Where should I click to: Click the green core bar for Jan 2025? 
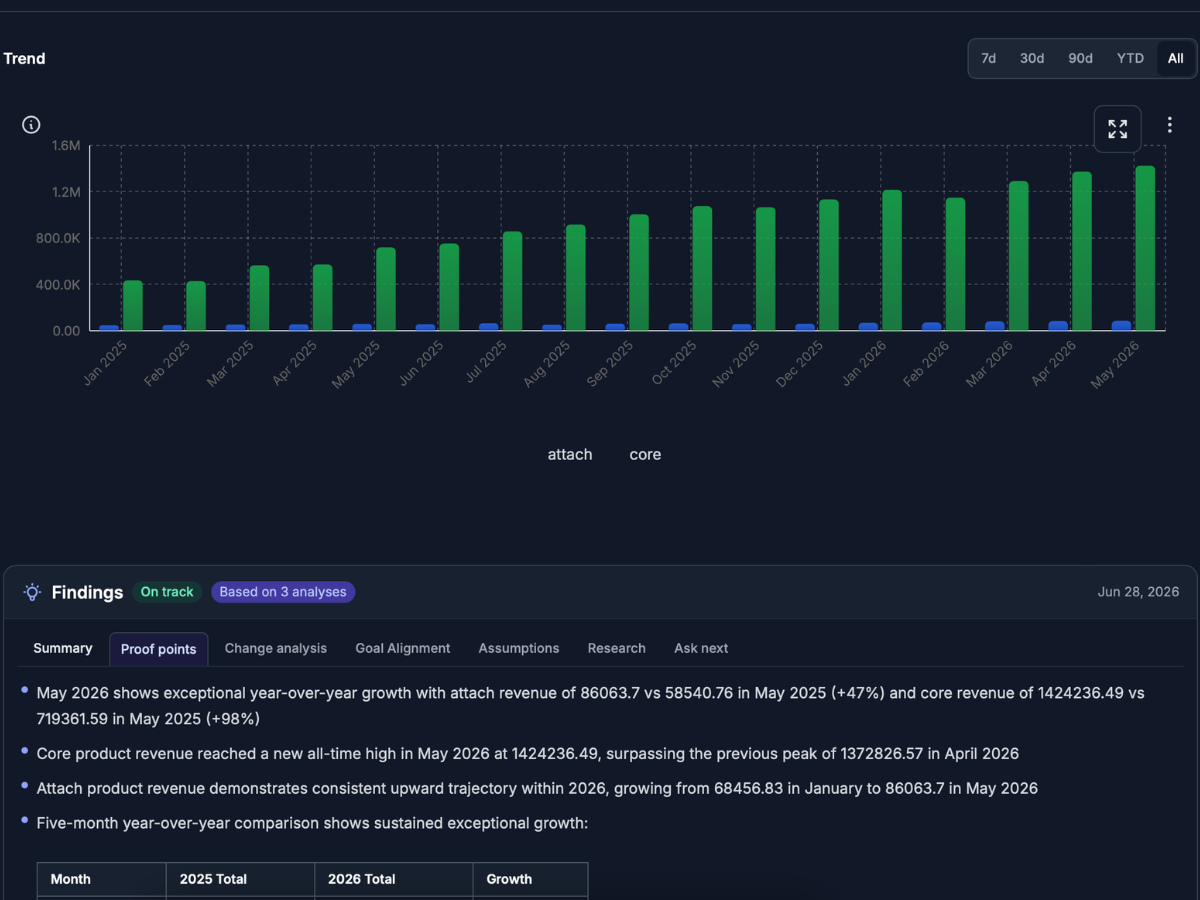[133, 305]
